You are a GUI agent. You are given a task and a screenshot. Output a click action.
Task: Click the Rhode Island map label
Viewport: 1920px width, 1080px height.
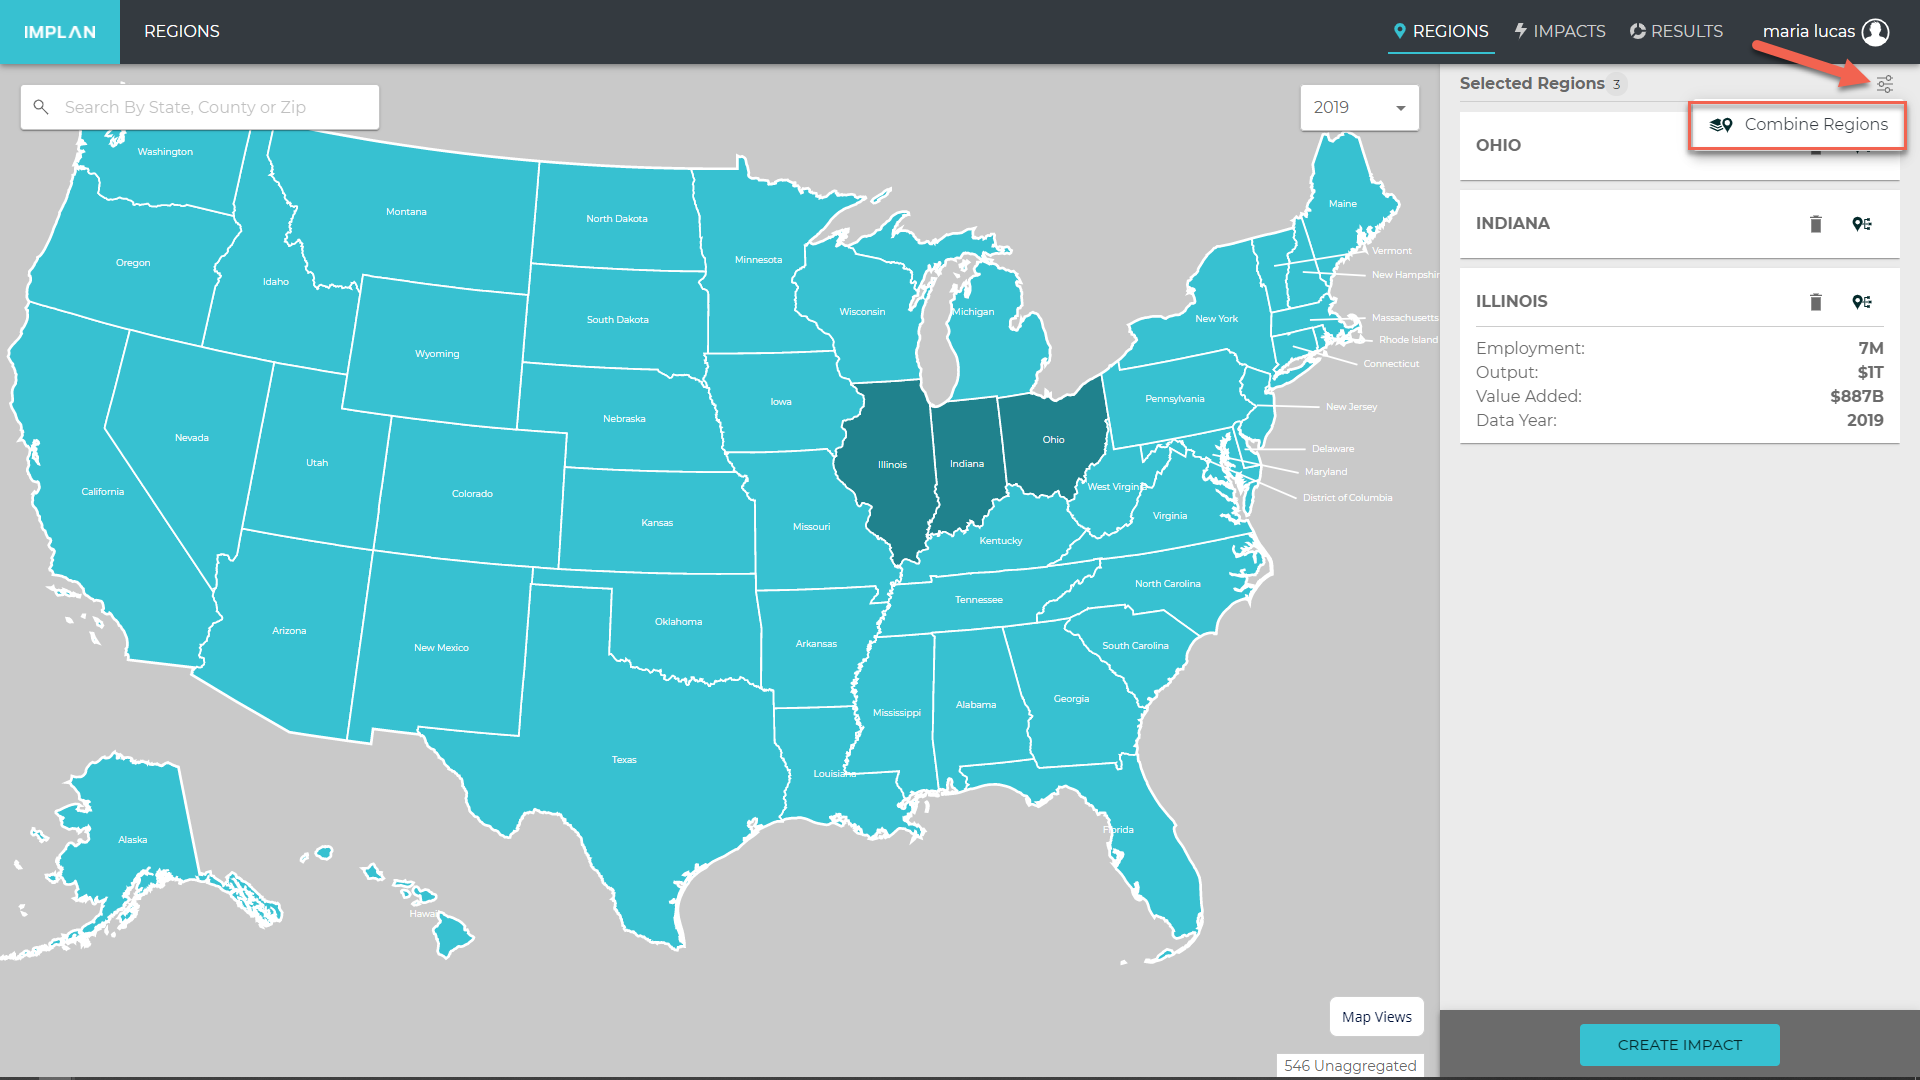pos(1408,340)
